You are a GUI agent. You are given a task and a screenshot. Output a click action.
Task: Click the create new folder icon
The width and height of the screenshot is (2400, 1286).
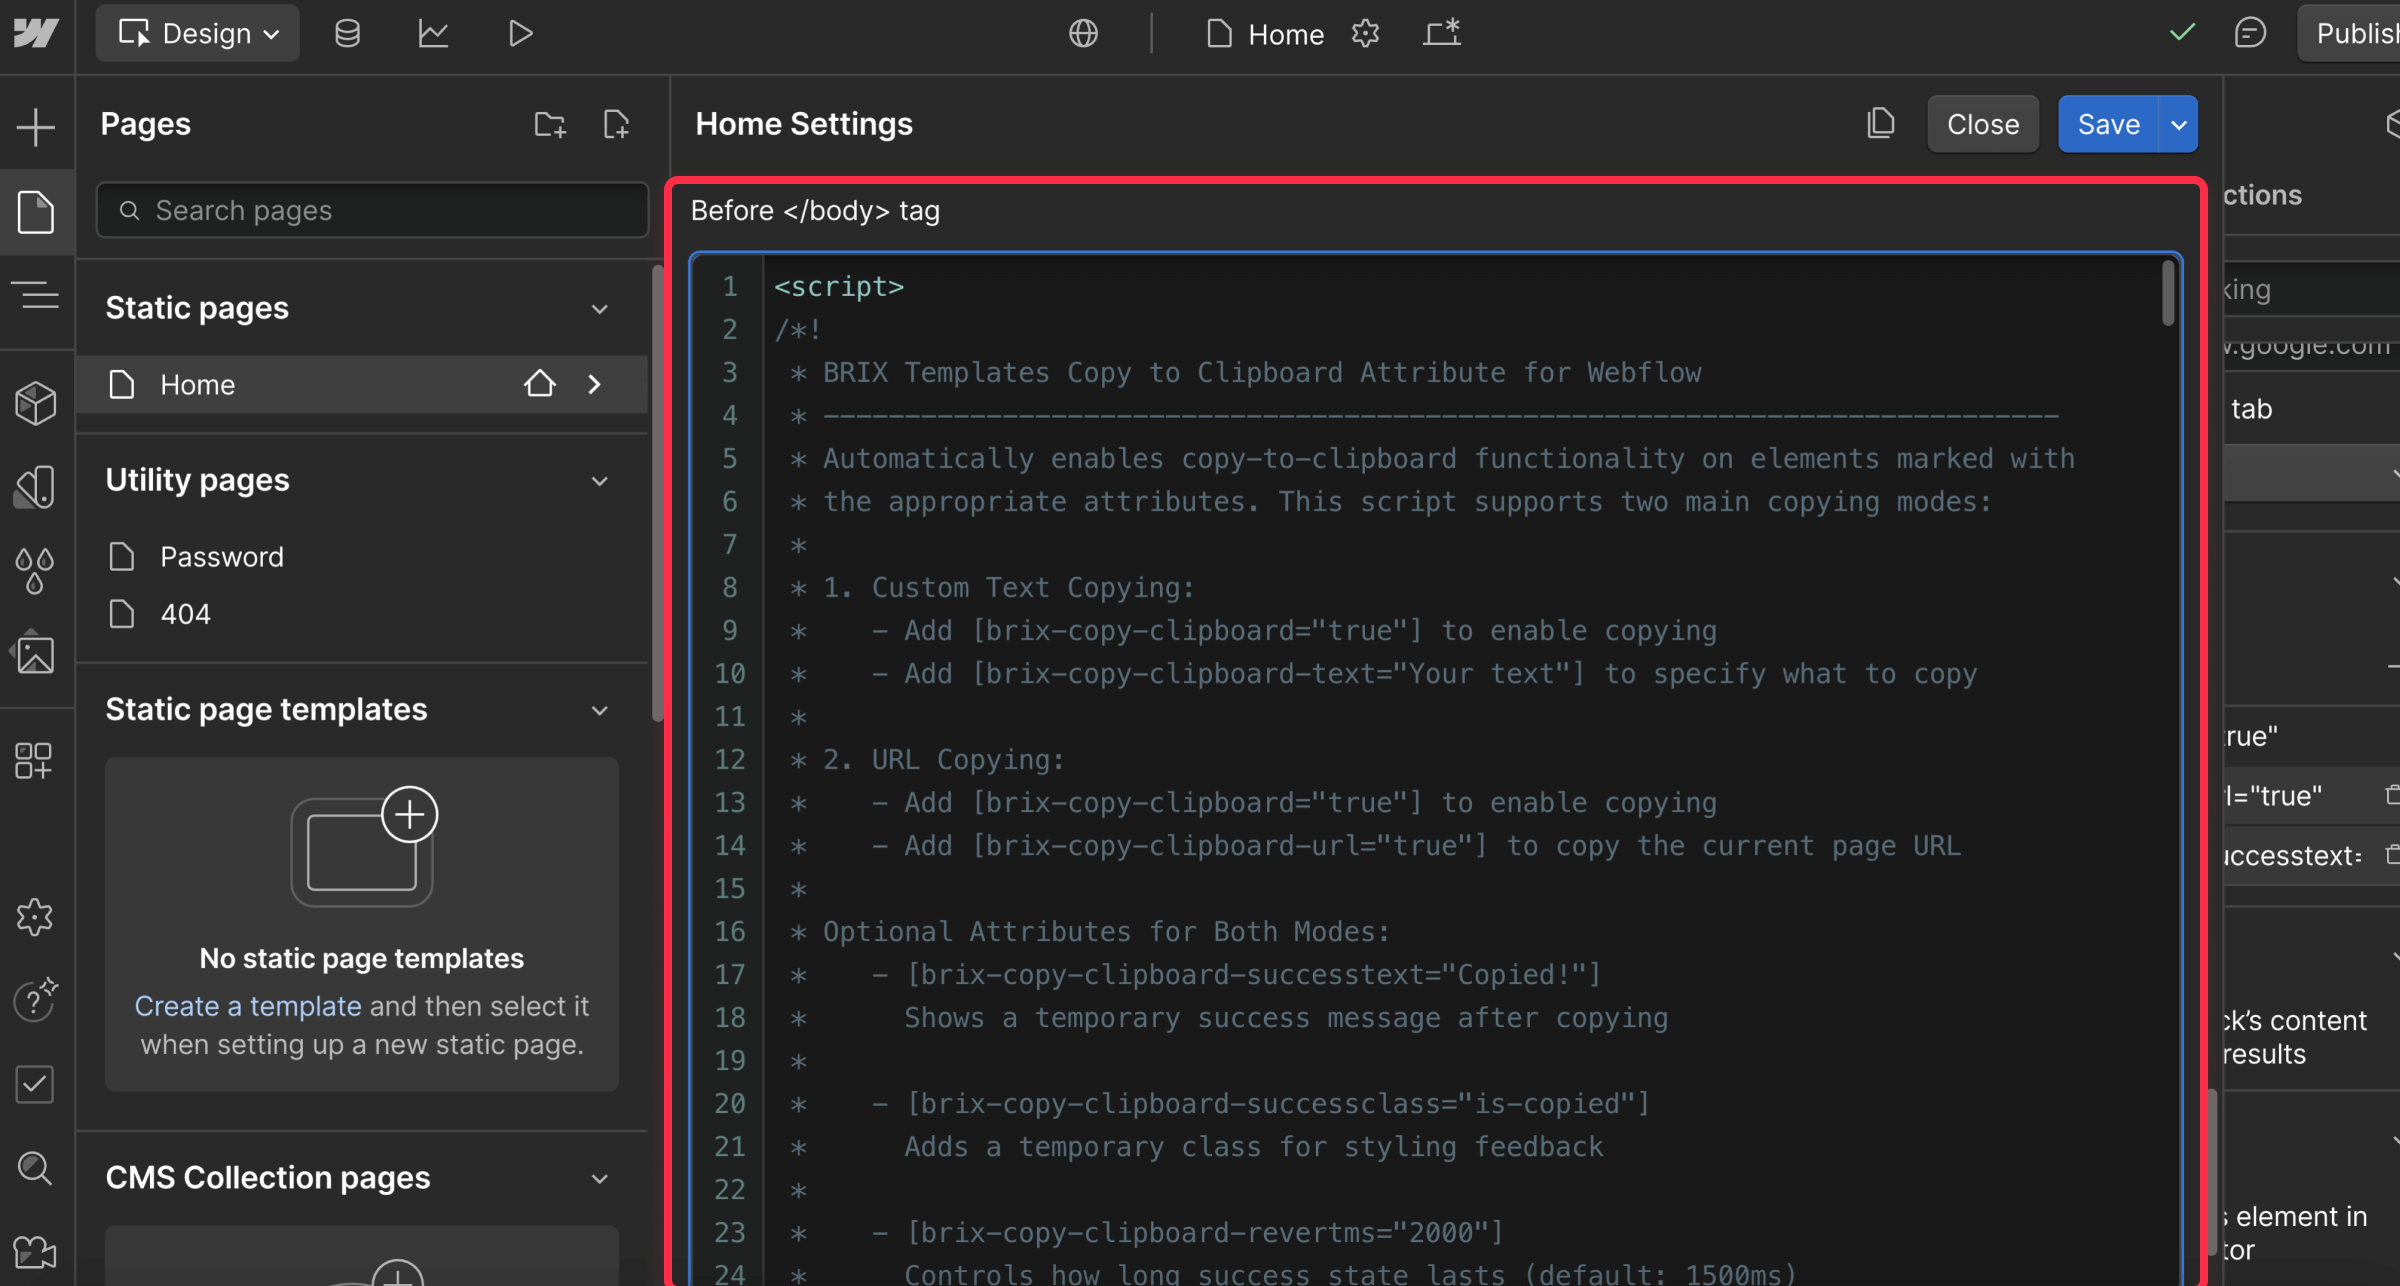coord(550,124)
